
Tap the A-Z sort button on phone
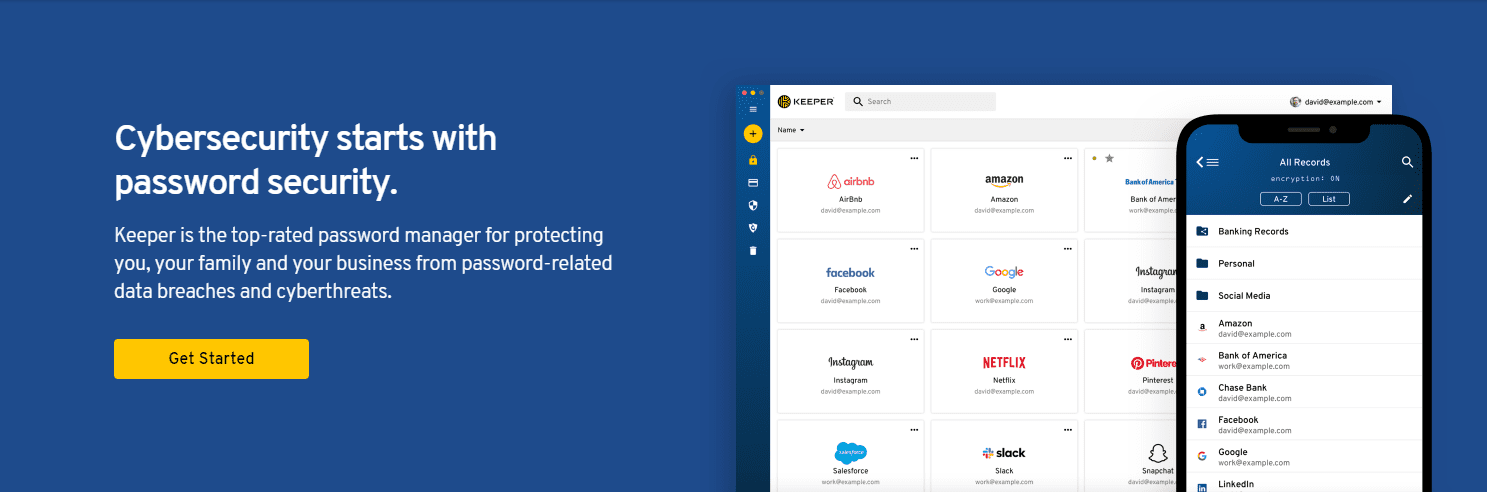[x=1280, y=199]
